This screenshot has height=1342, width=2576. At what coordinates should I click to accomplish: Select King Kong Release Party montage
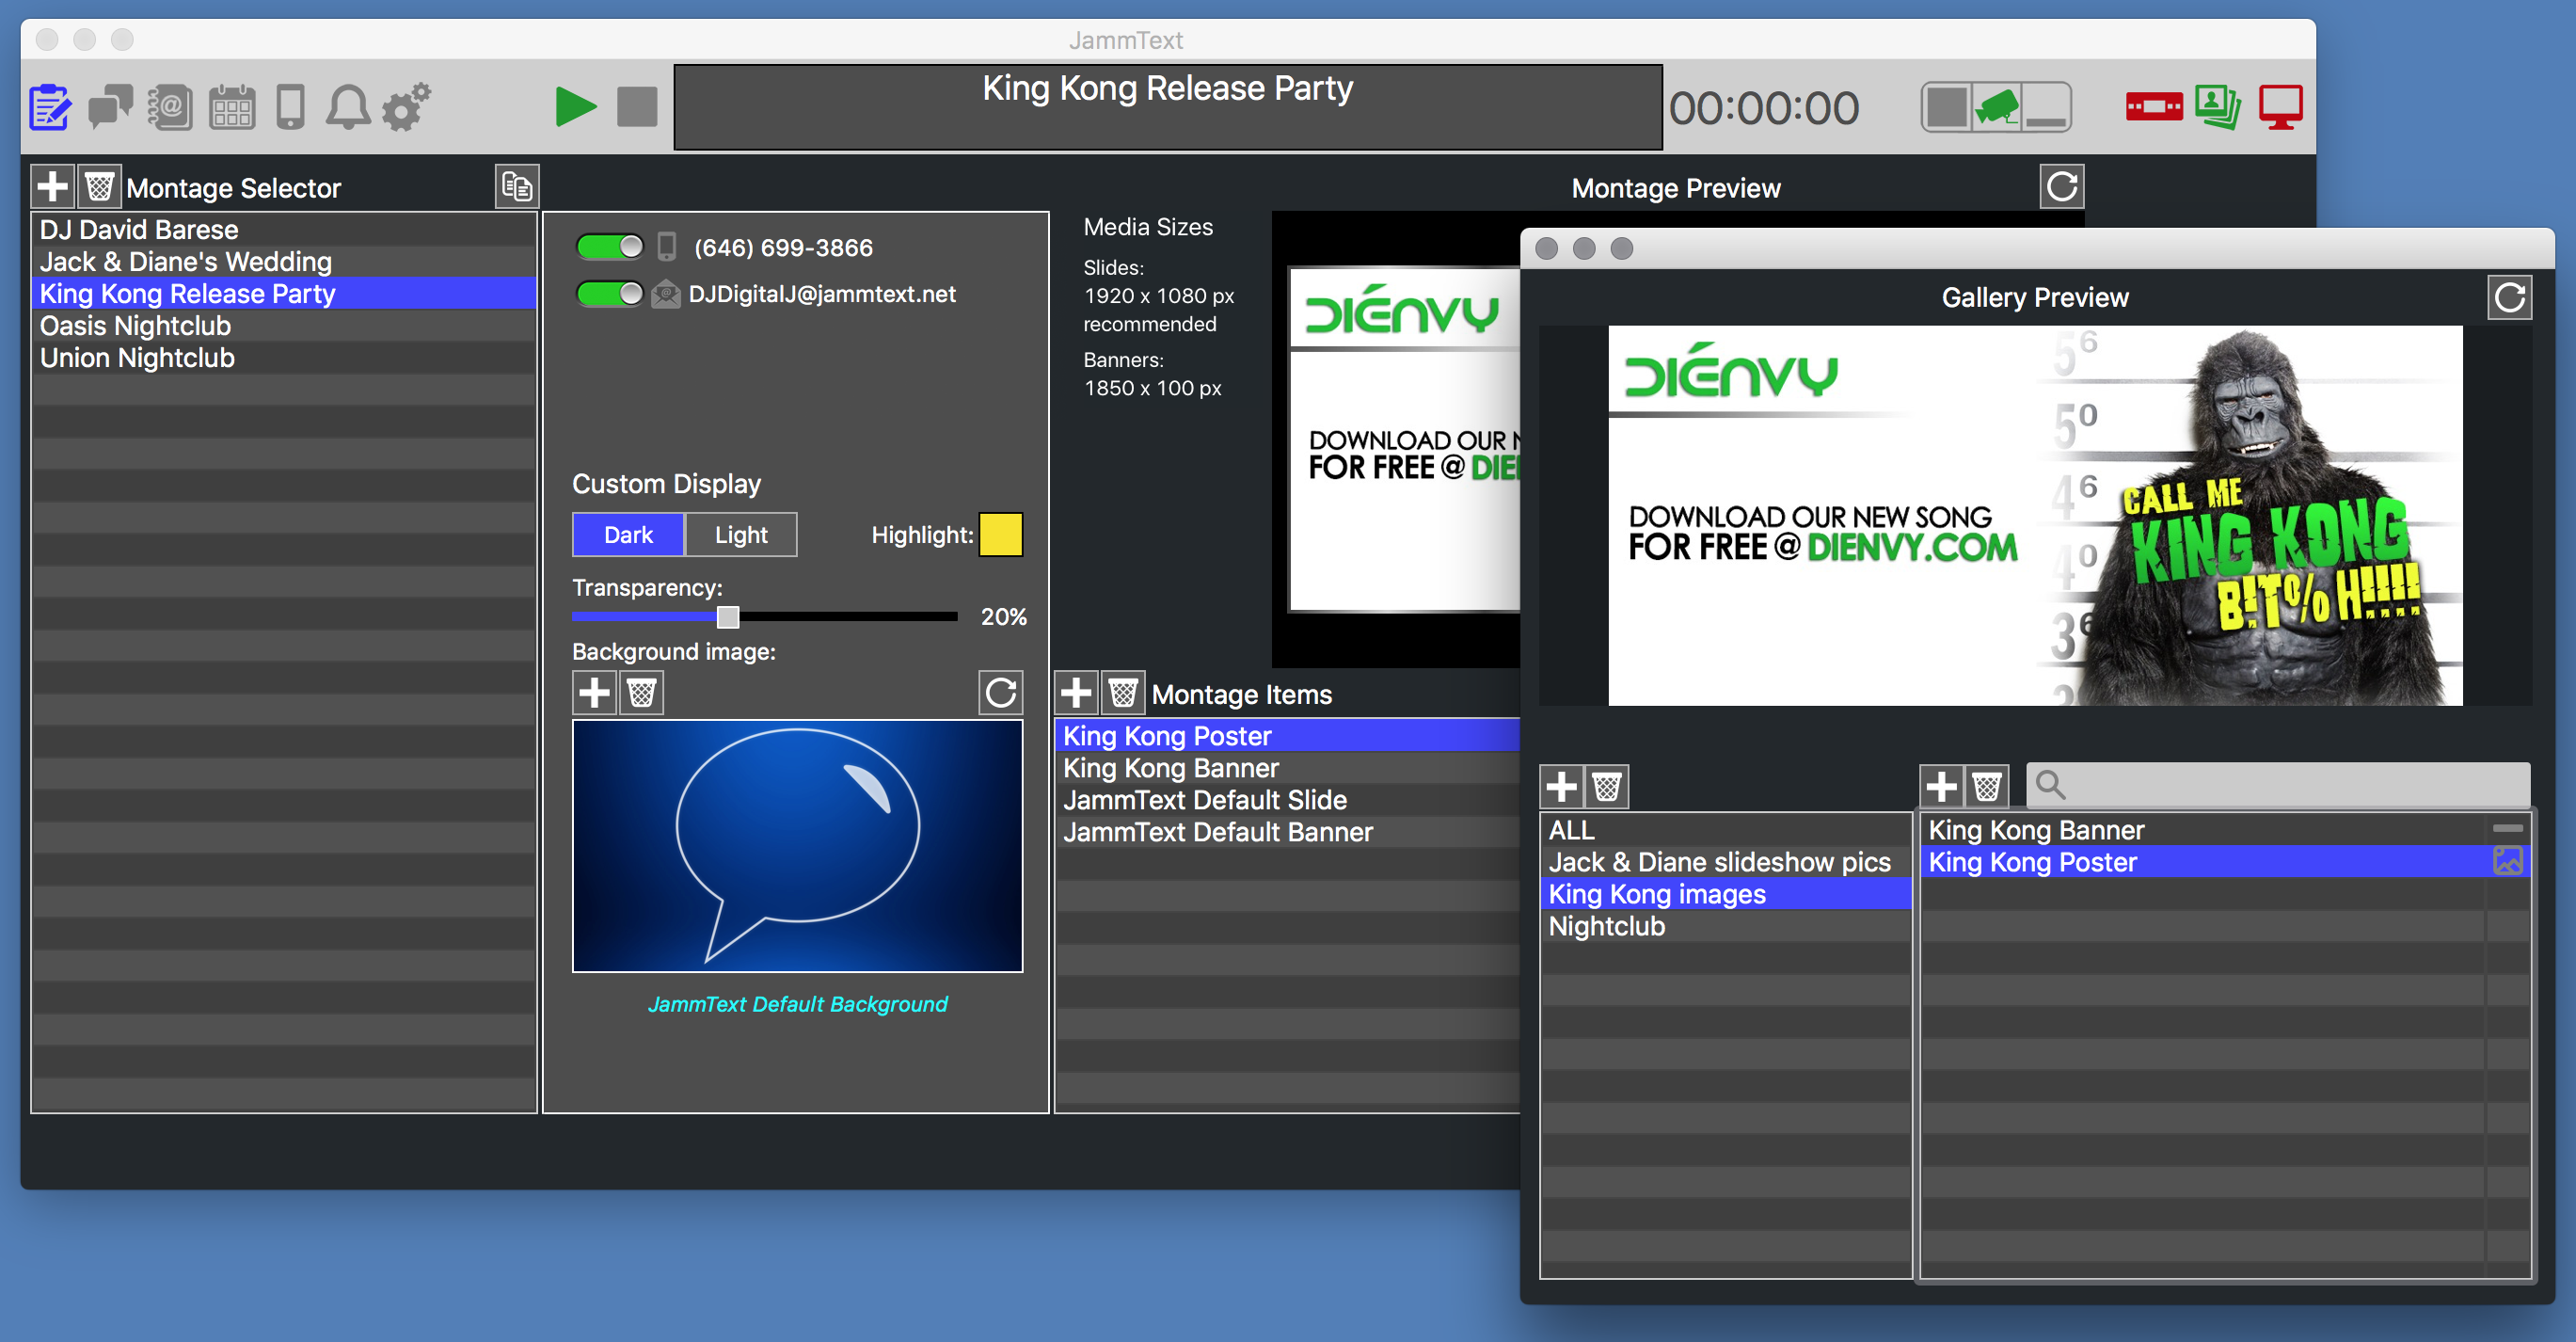(x=284, y=293)
